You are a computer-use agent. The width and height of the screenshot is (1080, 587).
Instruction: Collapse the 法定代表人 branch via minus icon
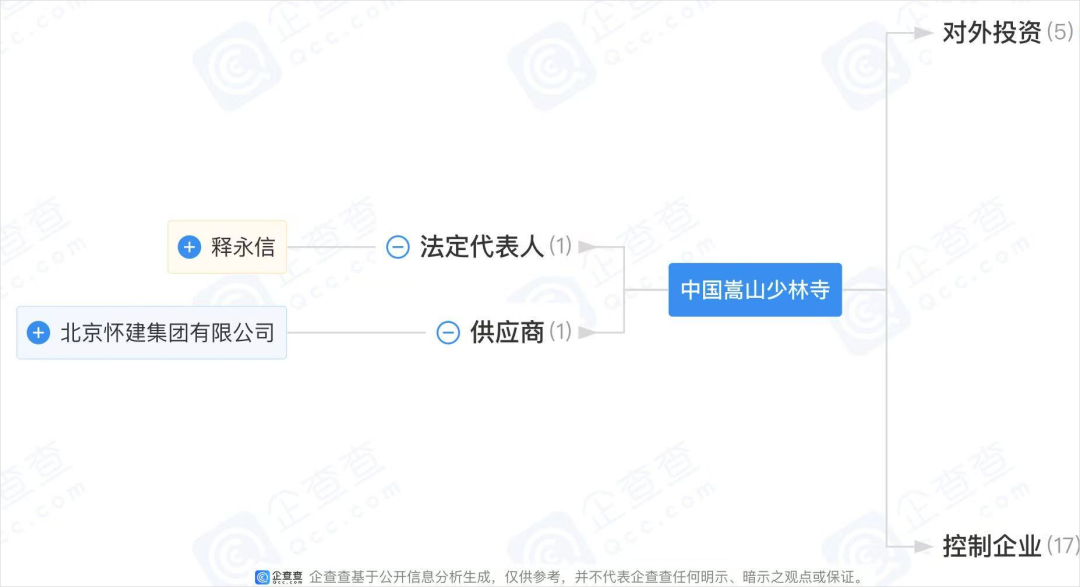point(397,247)
